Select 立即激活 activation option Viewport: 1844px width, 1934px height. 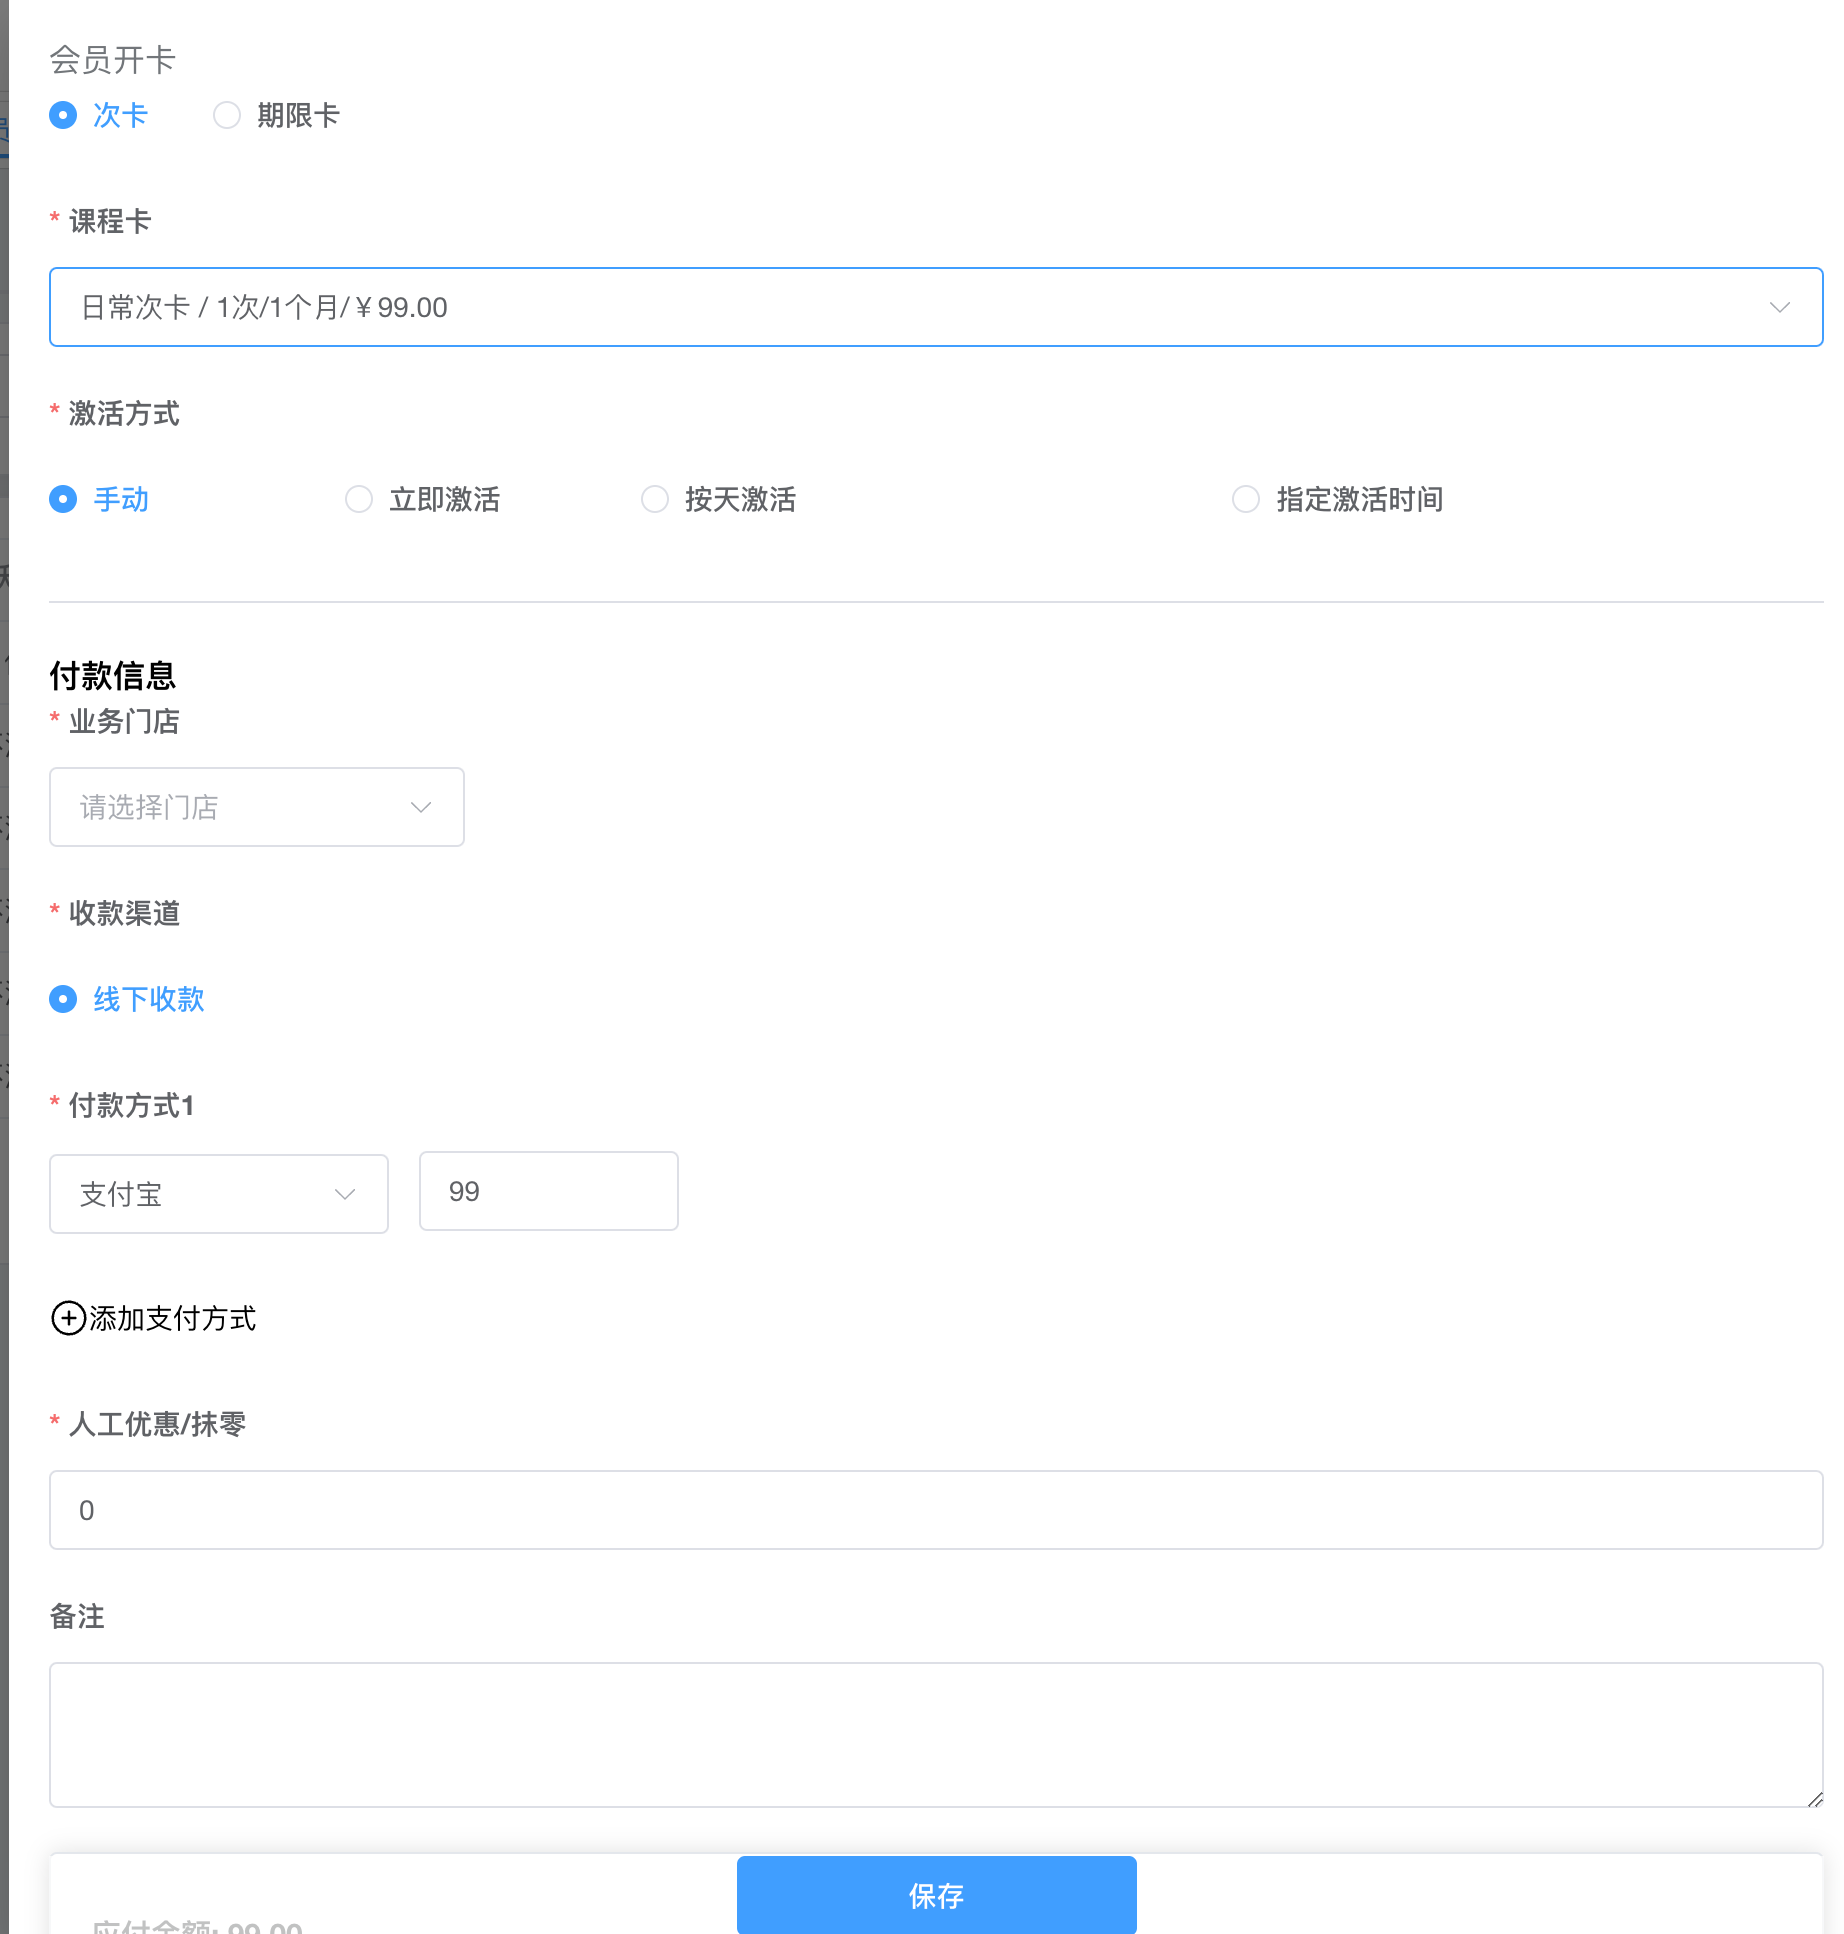coord(359,499)
